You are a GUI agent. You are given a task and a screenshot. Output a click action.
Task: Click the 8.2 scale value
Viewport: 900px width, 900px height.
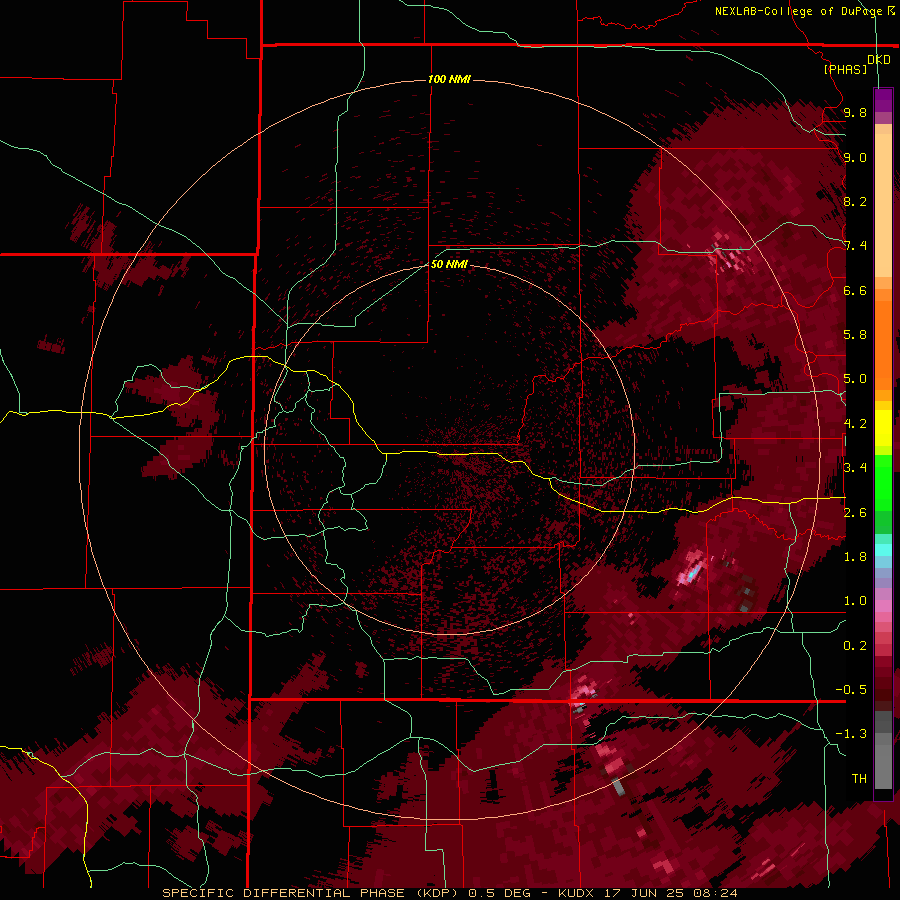pos(855,201)
